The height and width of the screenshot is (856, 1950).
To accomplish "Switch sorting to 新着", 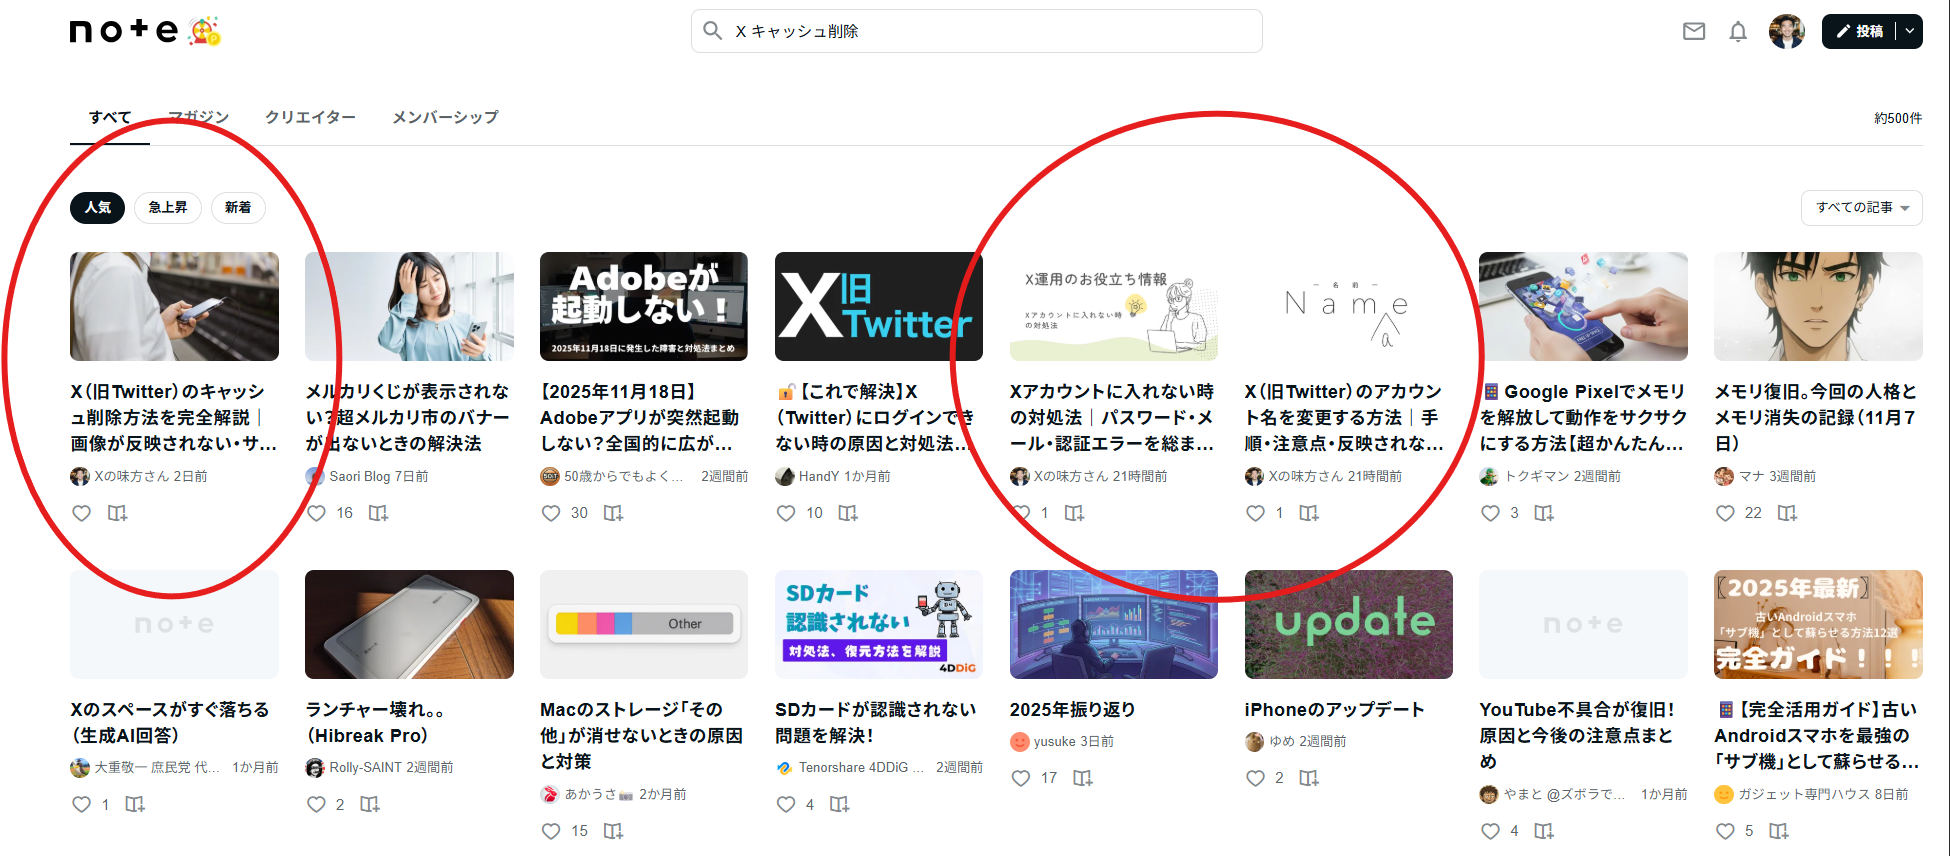I will click(238, 207).
